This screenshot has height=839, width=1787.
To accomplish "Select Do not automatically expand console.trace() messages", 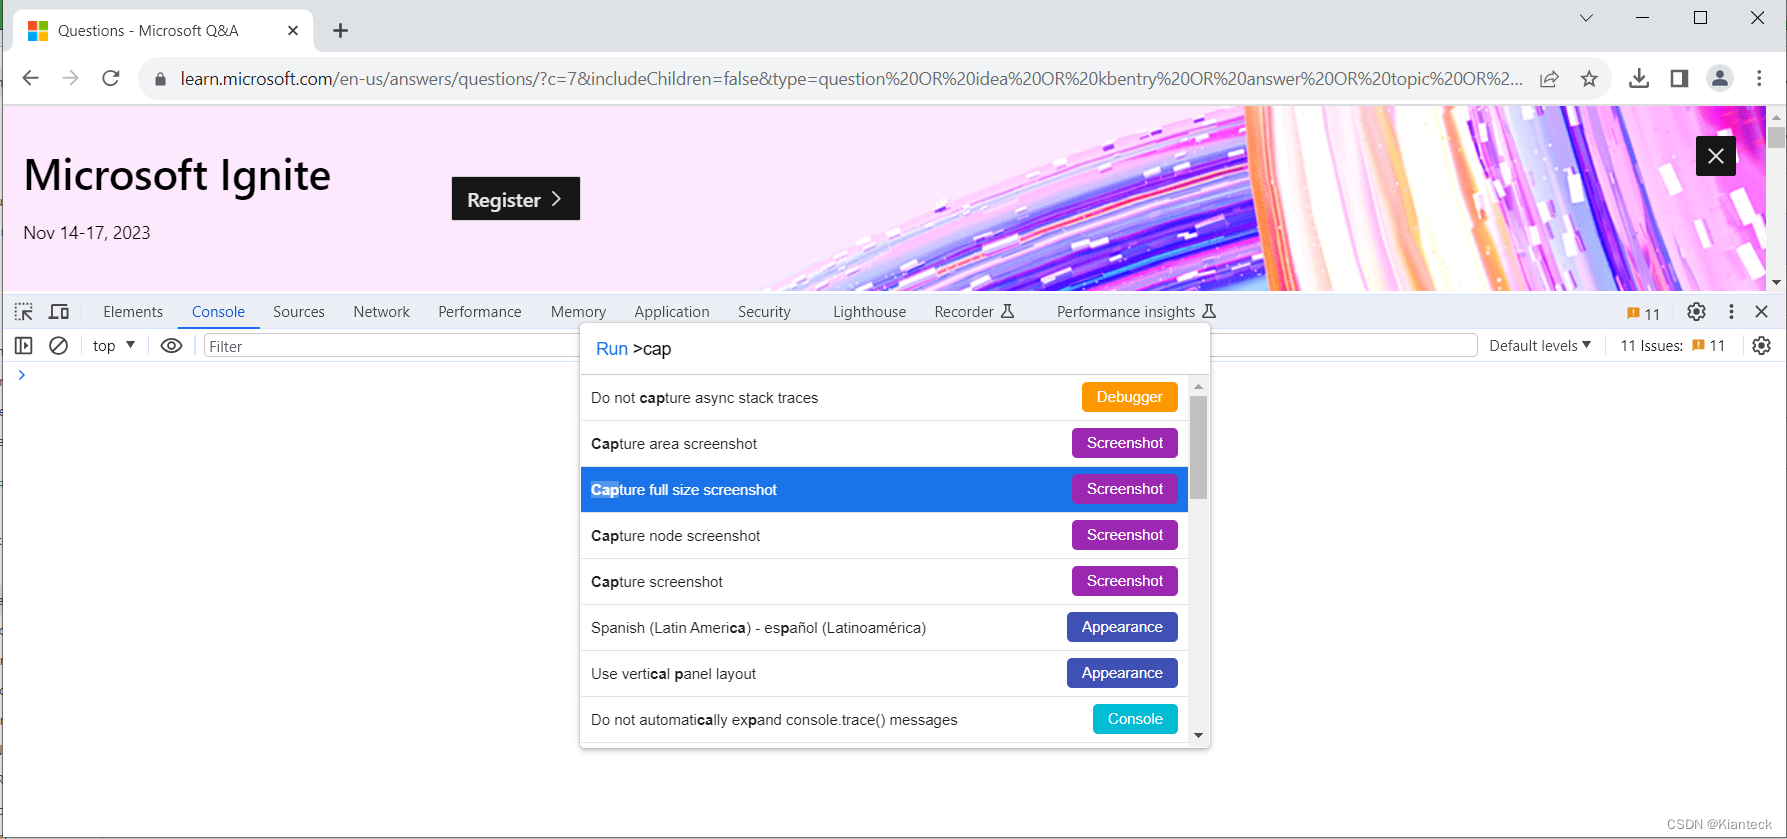I will point(884,720).
